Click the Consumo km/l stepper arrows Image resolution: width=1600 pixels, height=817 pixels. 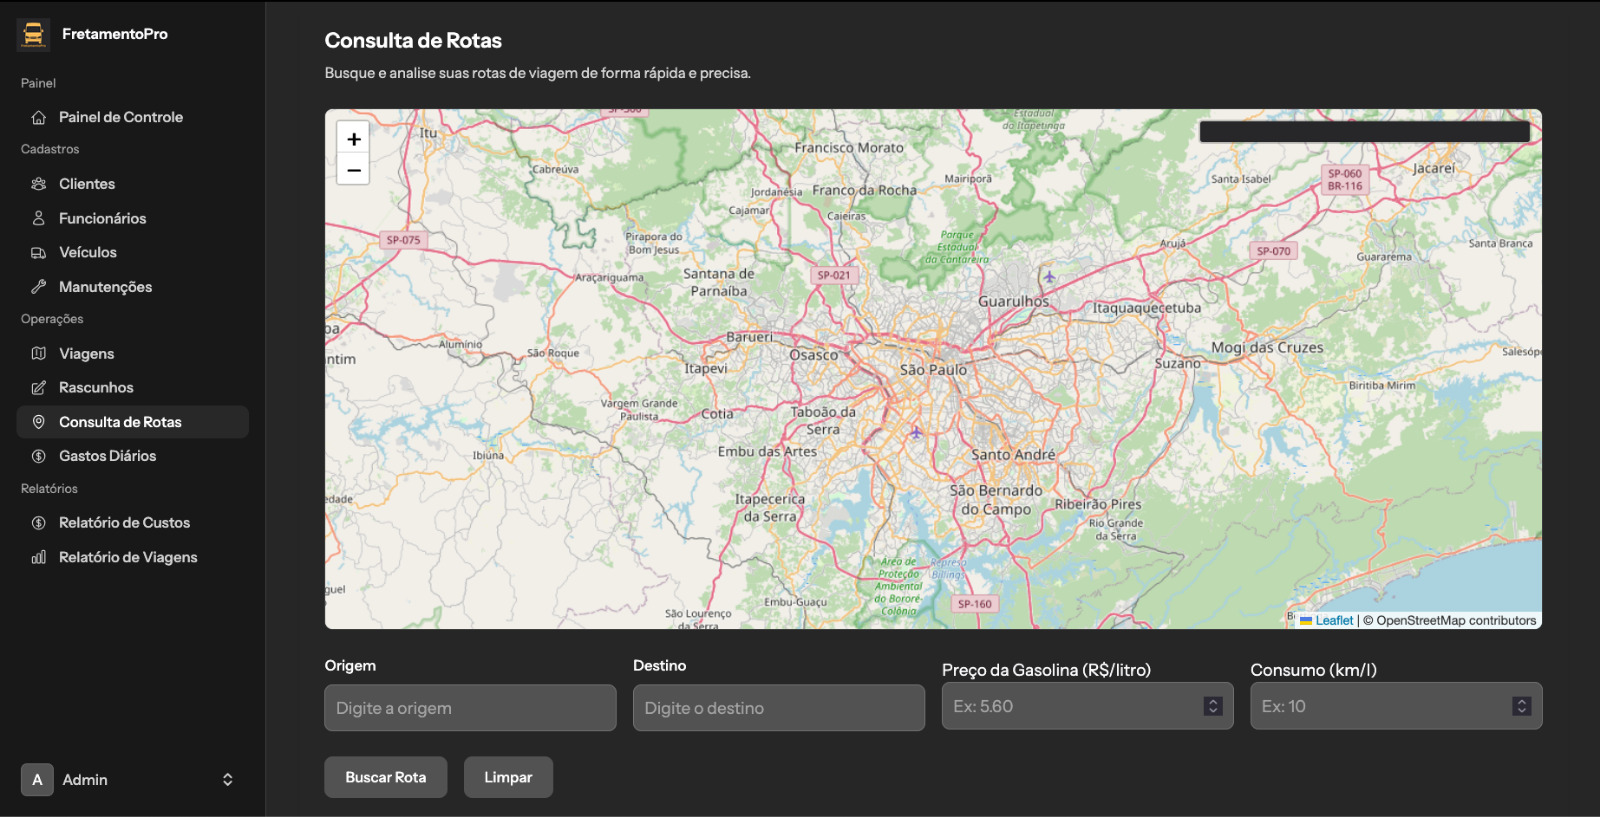1521,707
